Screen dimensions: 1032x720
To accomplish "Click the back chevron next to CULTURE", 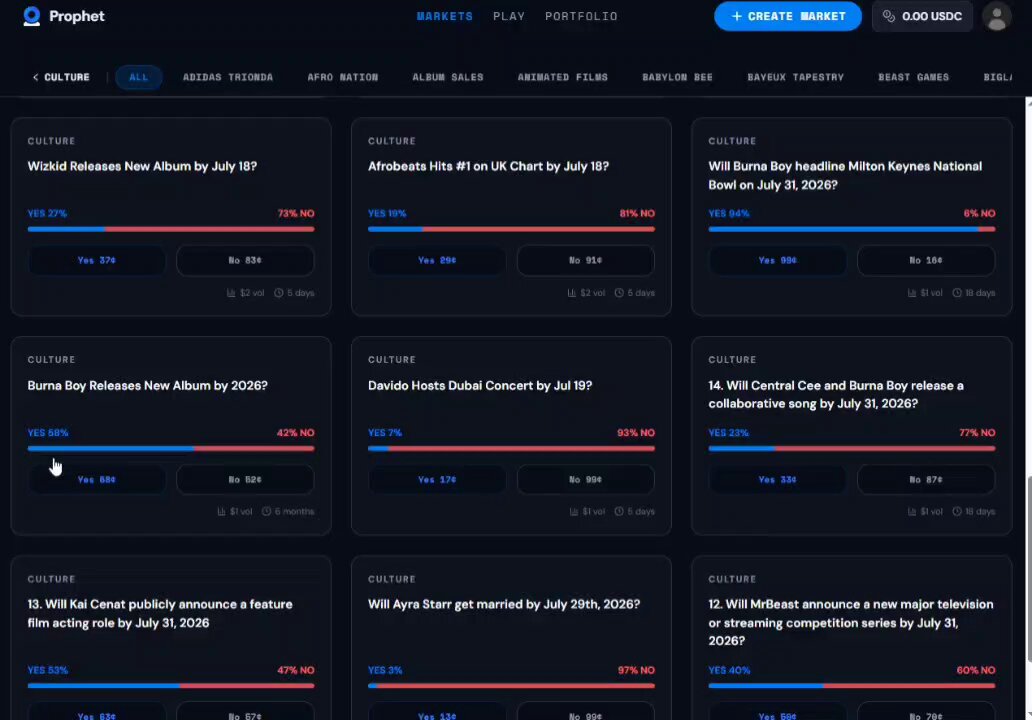I will click(36, 77).
